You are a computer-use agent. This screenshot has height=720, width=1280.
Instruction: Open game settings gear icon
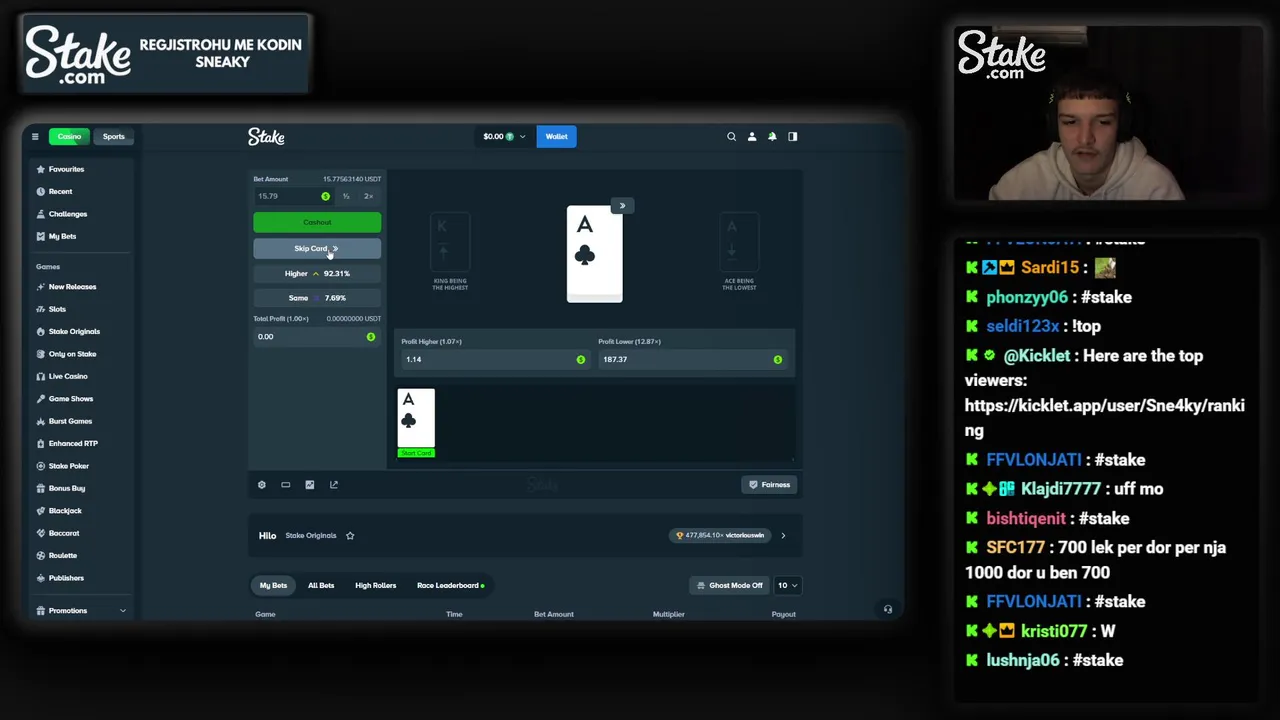pyautogui.click(x=262, y=485)
